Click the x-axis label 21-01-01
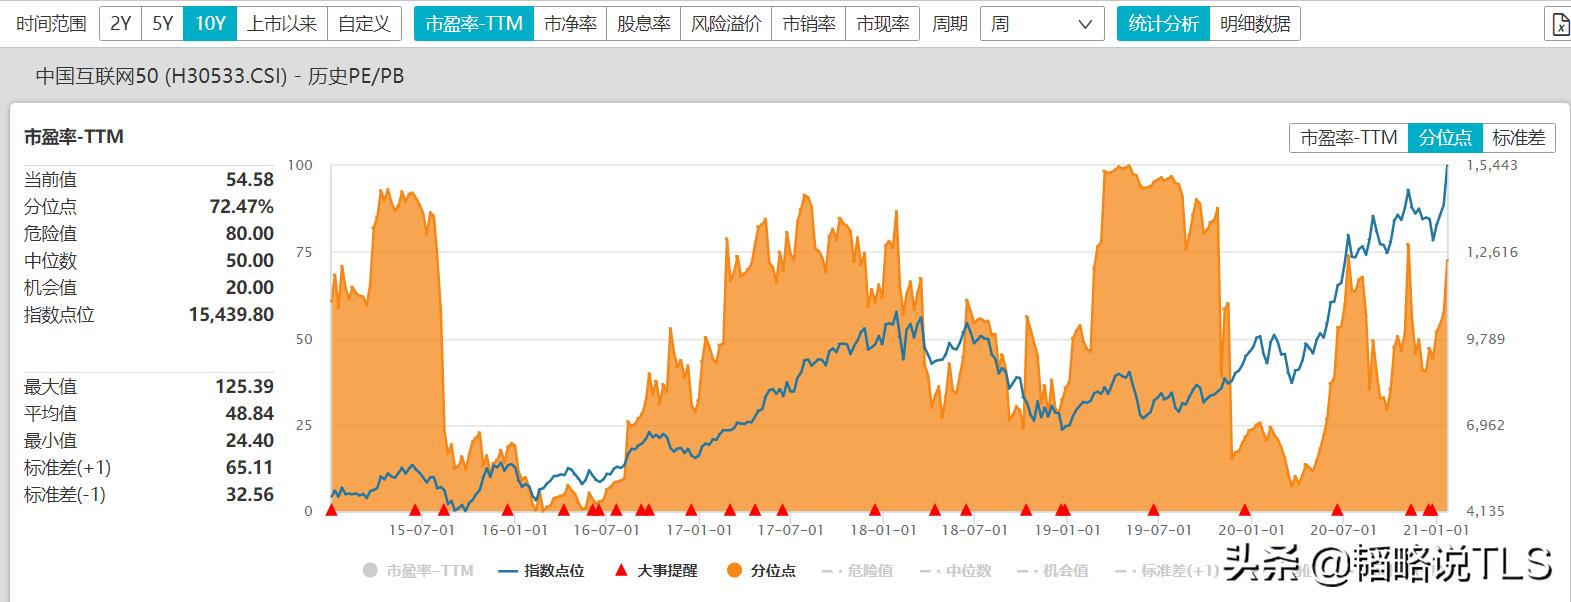Image resolution: width=1571 pixels, height=602 pixels. coord(1436,530)
